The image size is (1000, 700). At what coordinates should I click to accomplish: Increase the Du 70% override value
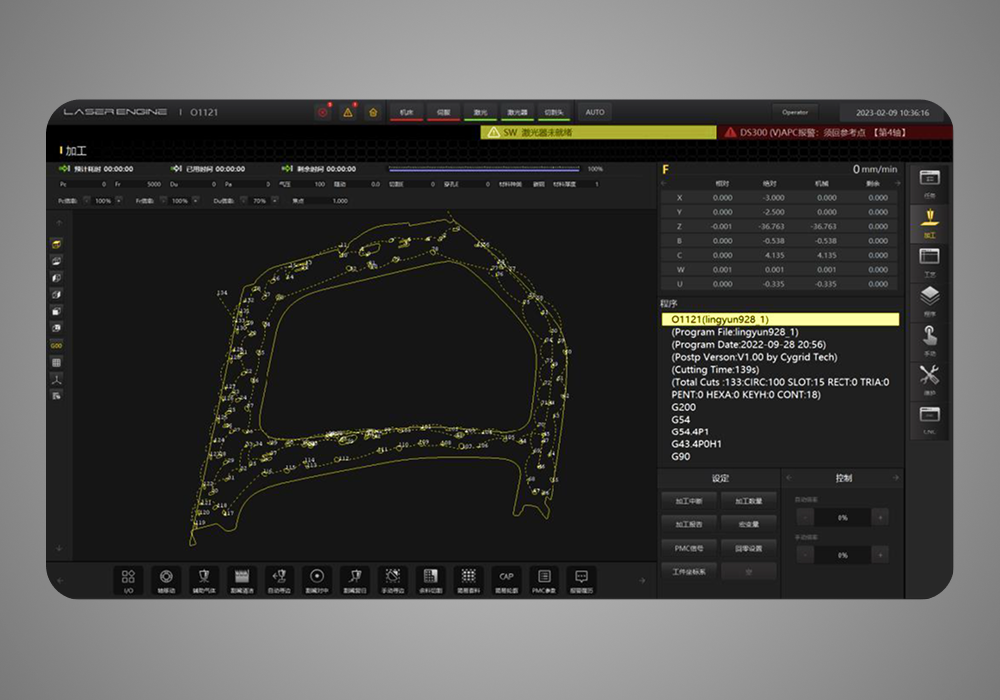(275, 200)
